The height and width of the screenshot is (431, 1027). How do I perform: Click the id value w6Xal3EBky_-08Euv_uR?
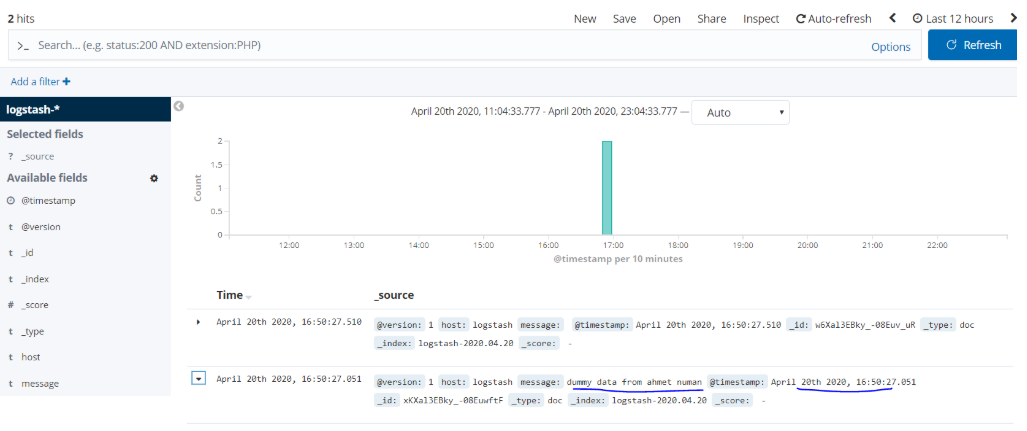point(867,325)
